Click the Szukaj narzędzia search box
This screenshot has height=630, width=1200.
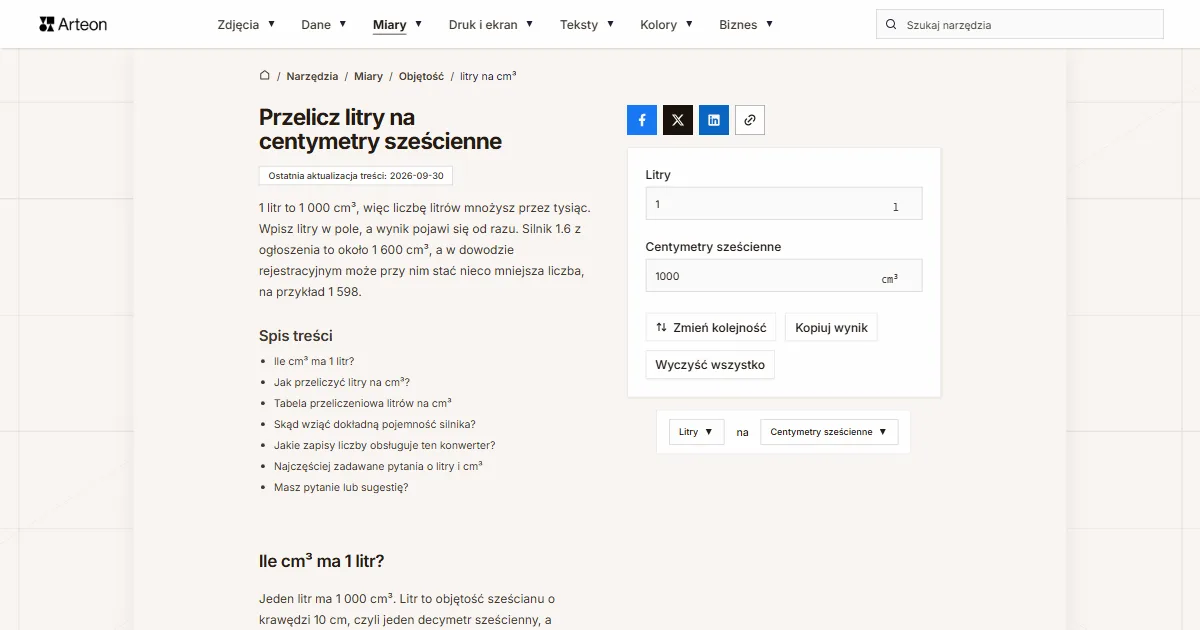click(1020, 25)
